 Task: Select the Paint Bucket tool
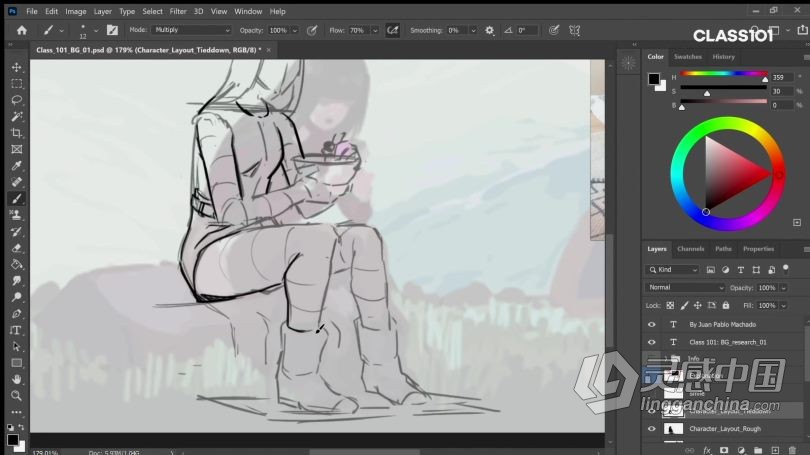pyautogui.click(x=17, y=264)
